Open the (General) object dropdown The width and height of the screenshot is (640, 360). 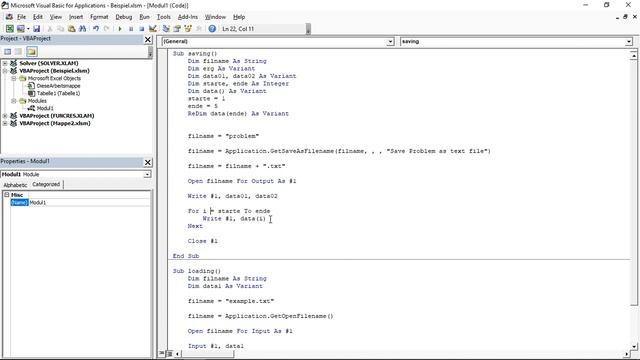coord(390,41)
